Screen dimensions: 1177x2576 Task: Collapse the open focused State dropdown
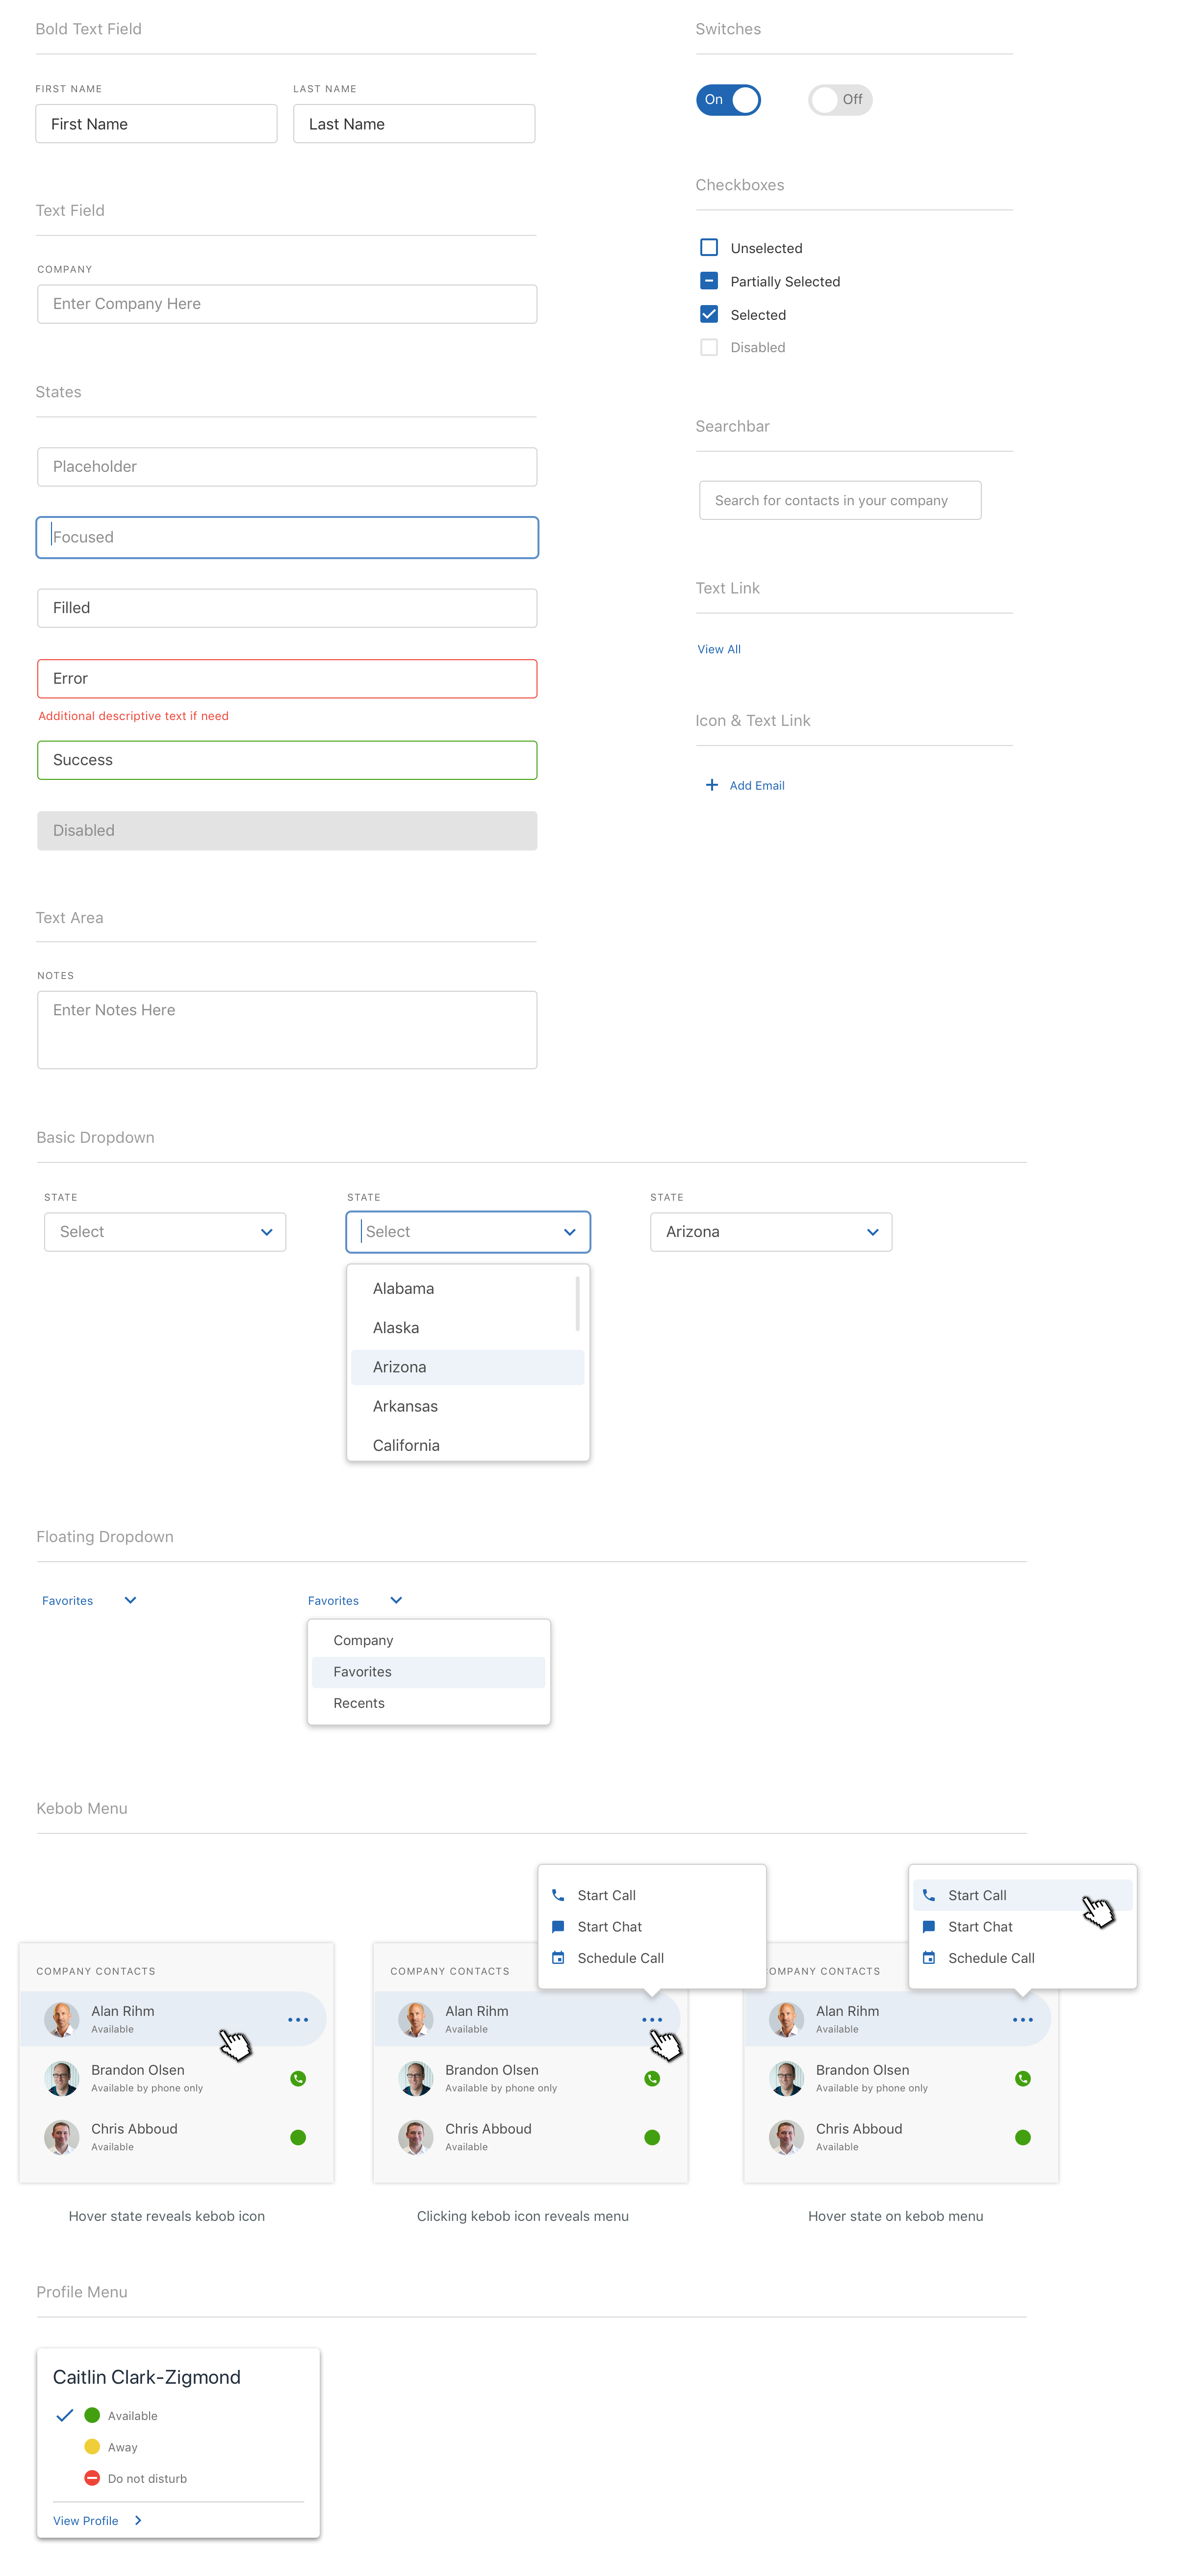point(468,1232)
